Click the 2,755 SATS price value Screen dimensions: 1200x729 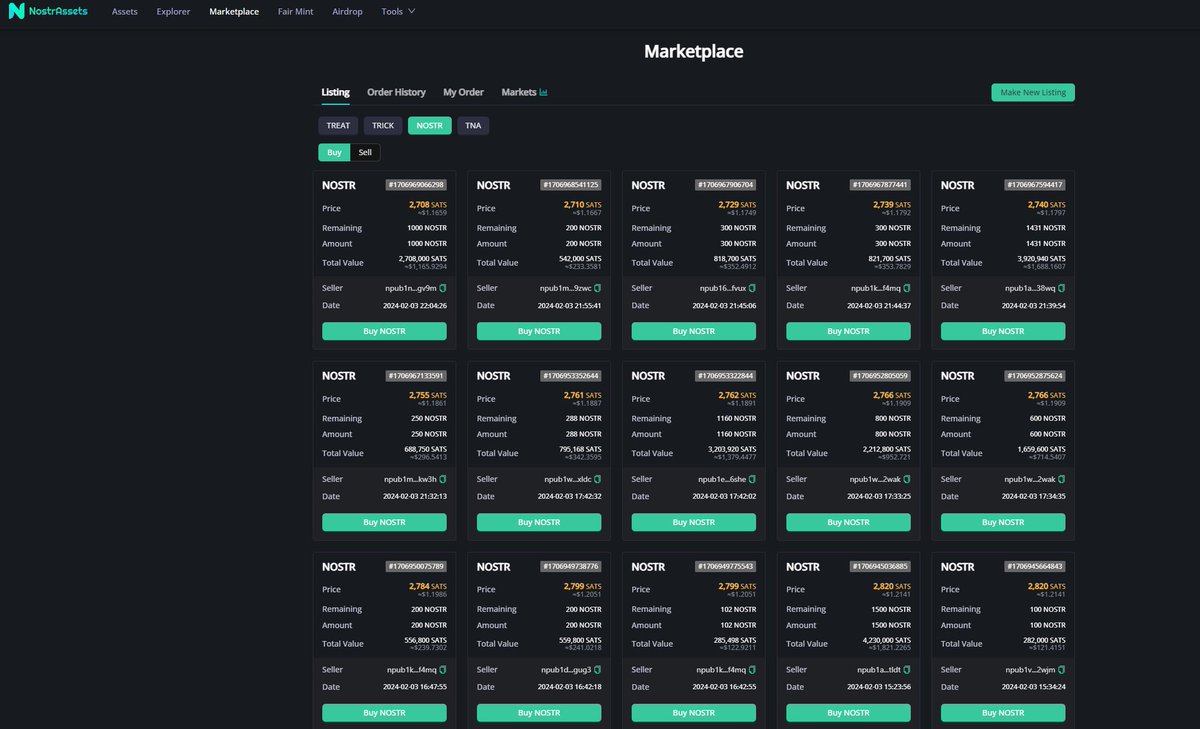pos(428,395)
